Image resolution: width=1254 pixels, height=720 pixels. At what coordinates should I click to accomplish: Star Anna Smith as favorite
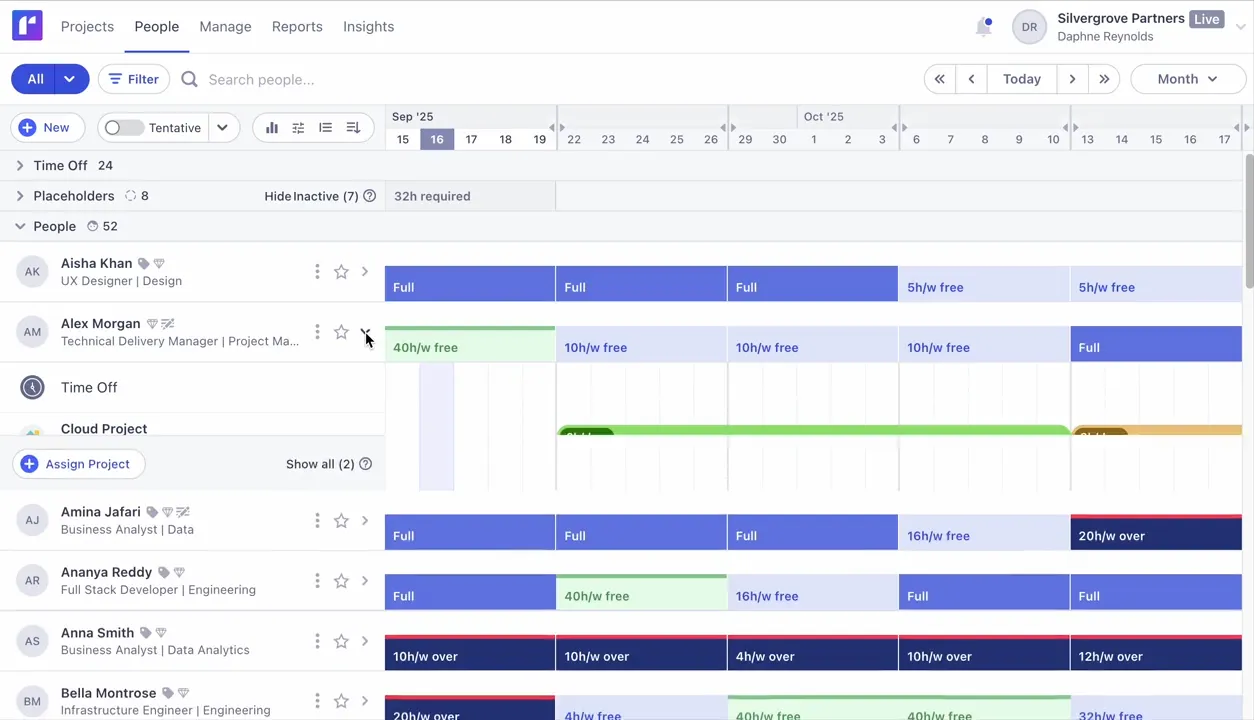coord(341,641)
